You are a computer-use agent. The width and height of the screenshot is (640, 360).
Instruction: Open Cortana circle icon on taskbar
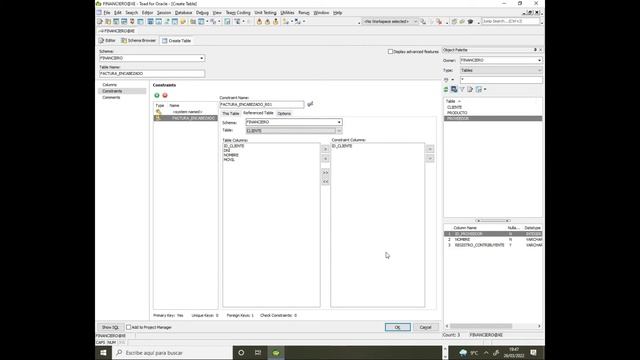pos(241,353)
